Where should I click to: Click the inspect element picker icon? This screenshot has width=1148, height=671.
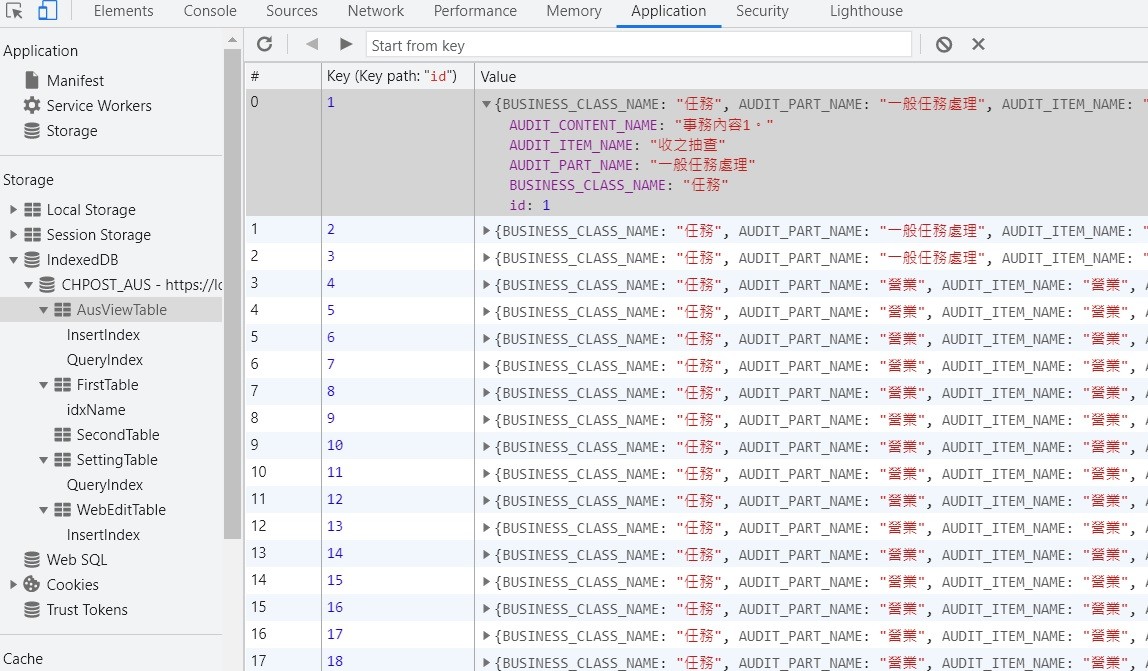click(14, 11)
